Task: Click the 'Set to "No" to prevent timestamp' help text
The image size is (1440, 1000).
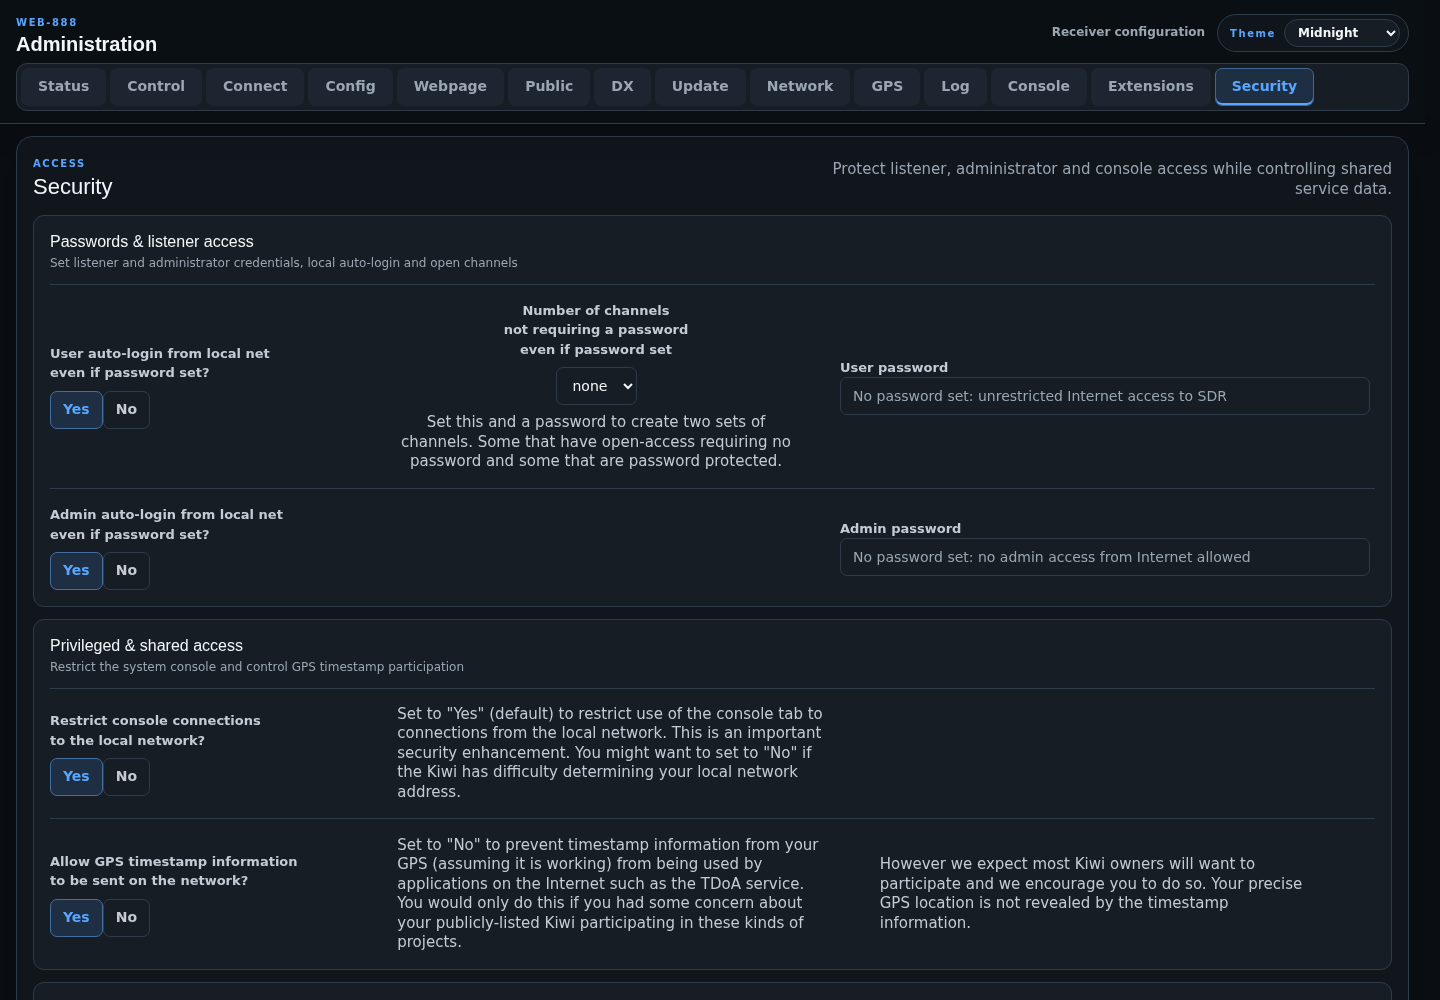Action: (608, 893)
